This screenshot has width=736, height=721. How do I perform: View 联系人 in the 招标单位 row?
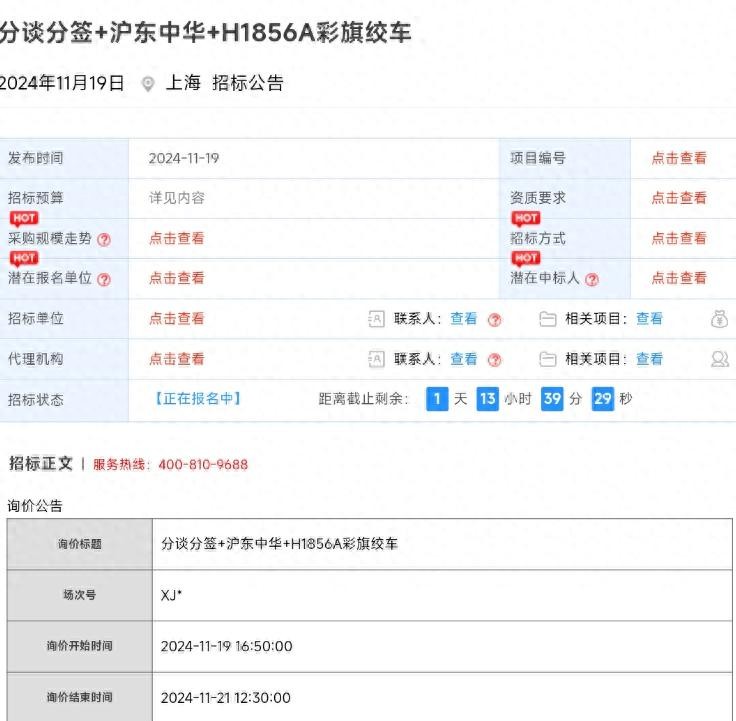[463, 319]
